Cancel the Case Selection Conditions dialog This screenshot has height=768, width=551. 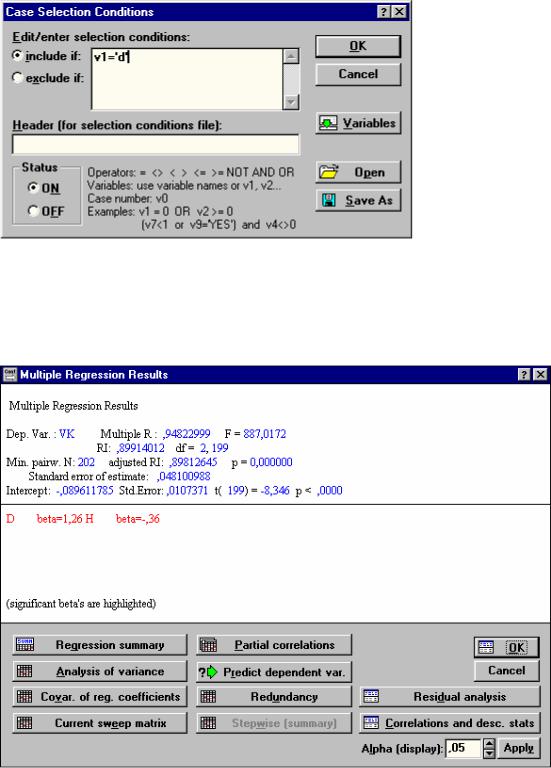pos(358,74)
